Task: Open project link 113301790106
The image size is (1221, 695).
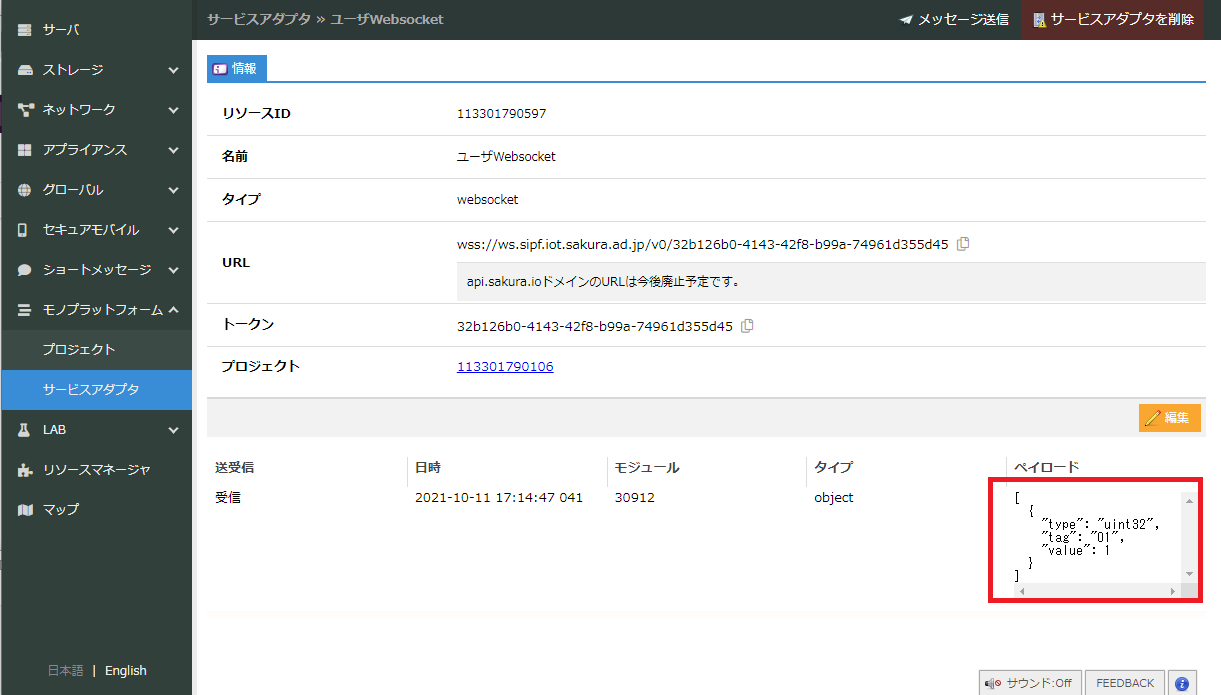Action: (x=505, y=367)
